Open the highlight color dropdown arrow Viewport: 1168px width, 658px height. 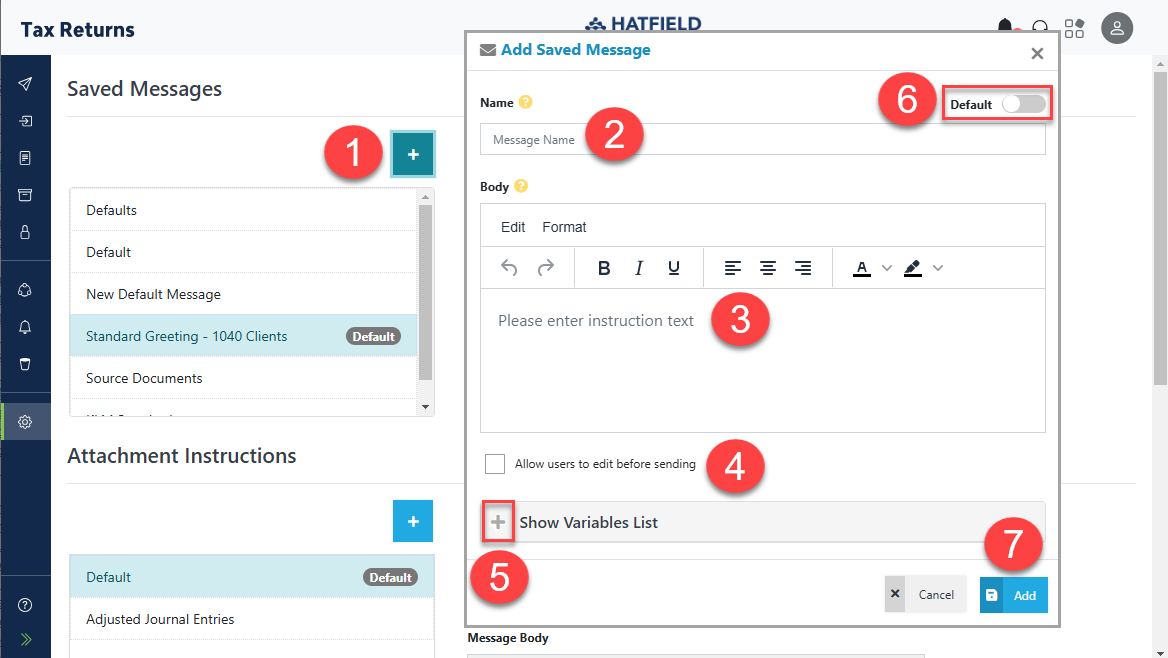937,268
